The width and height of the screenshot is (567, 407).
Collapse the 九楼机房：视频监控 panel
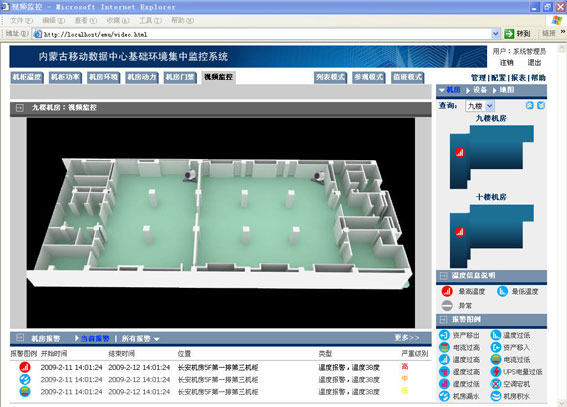point(20,108)
